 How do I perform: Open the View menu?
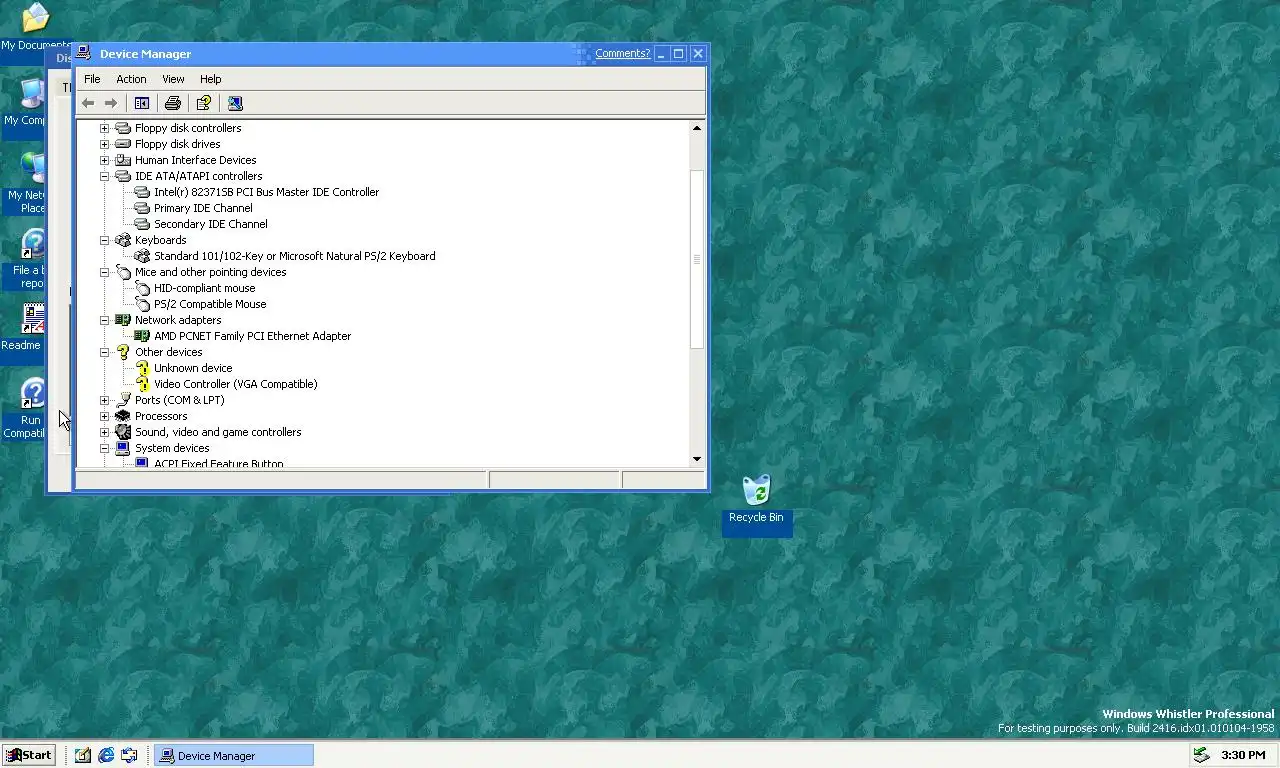point(173,79)
